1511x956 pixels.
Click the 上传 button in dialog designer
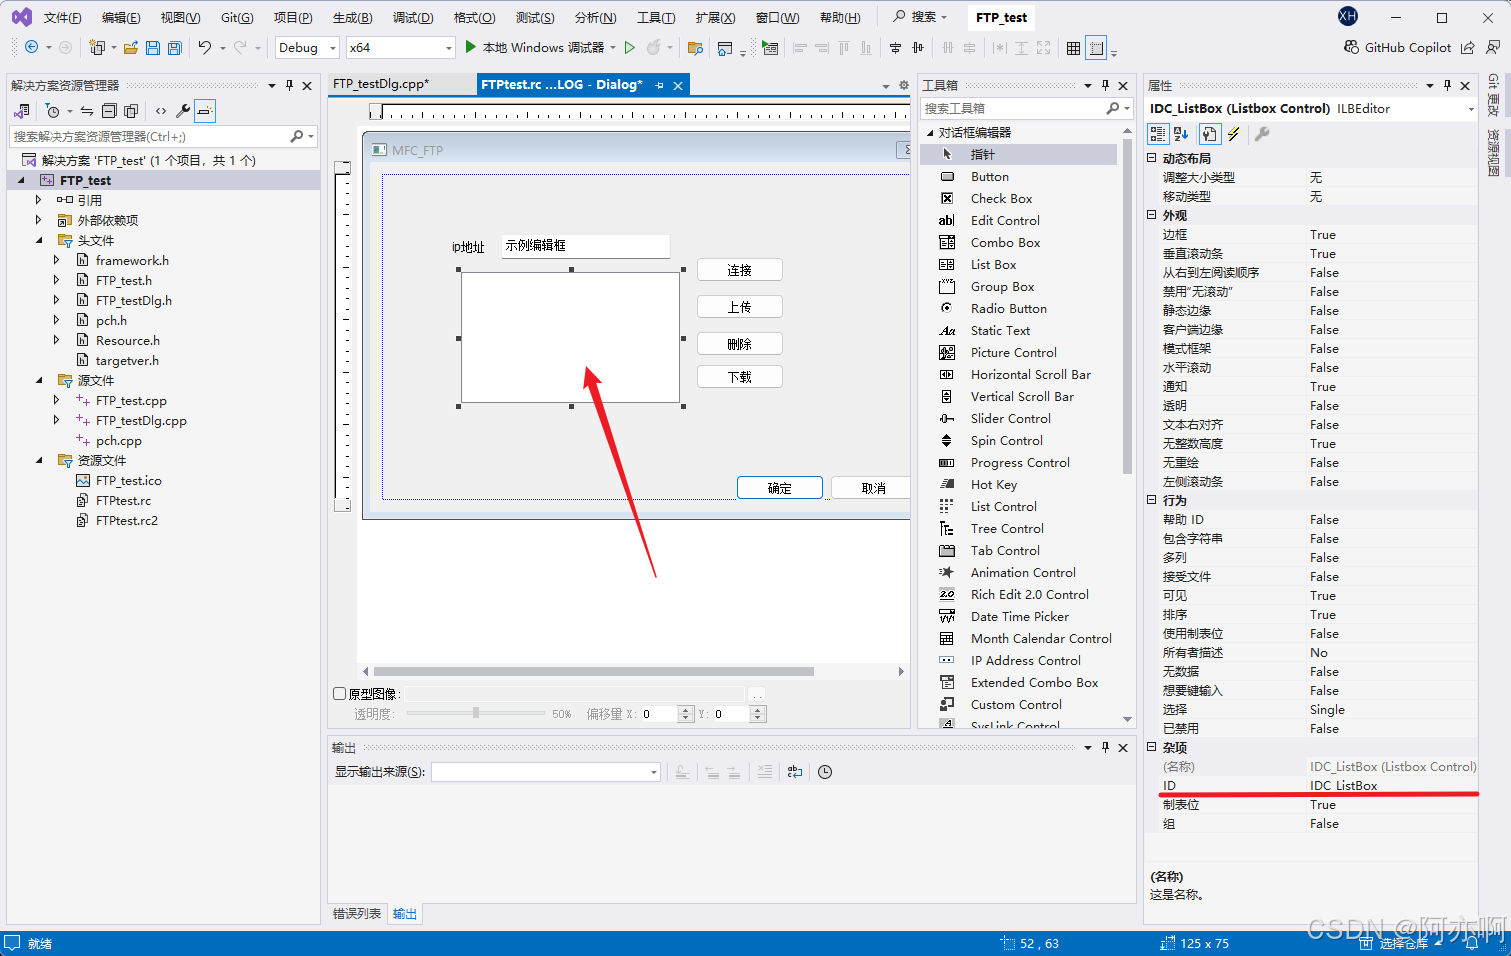click(x=739, y=307)
